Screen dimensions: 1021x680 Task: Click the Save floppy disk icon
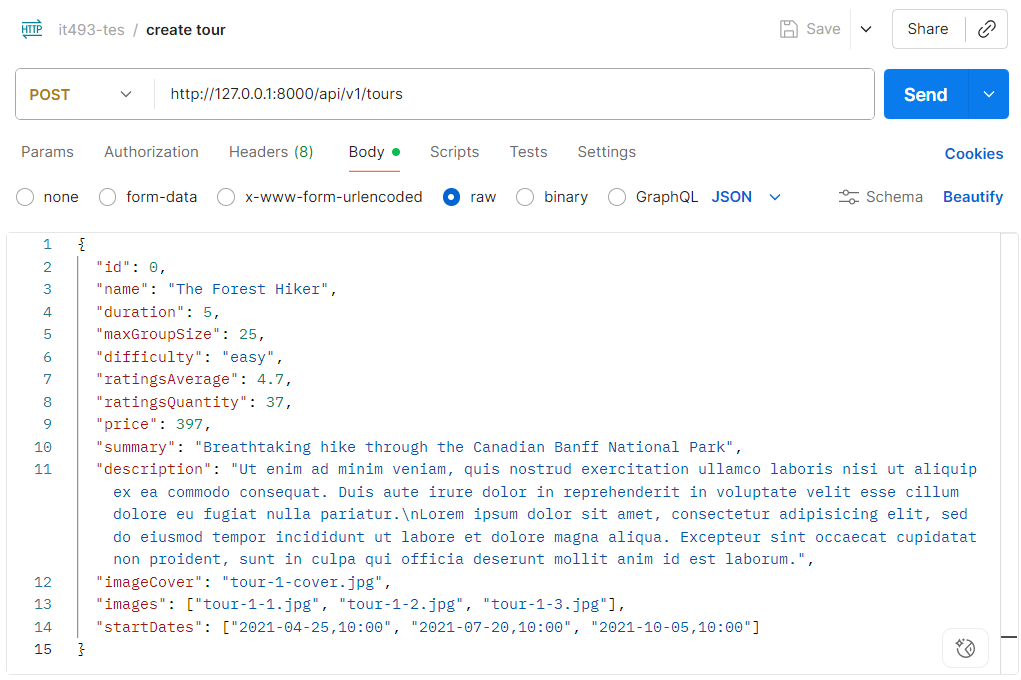[789, 29]
